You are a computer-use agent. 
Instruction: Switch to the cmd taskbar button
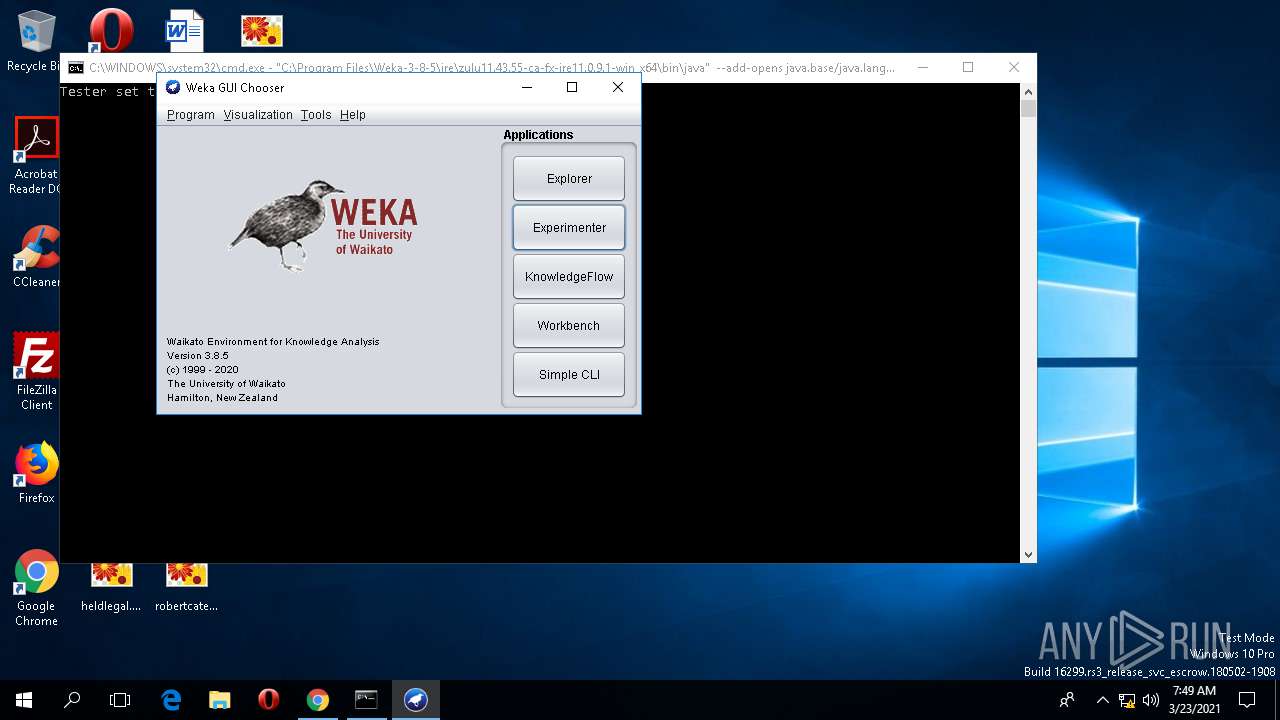click(366, 700)
